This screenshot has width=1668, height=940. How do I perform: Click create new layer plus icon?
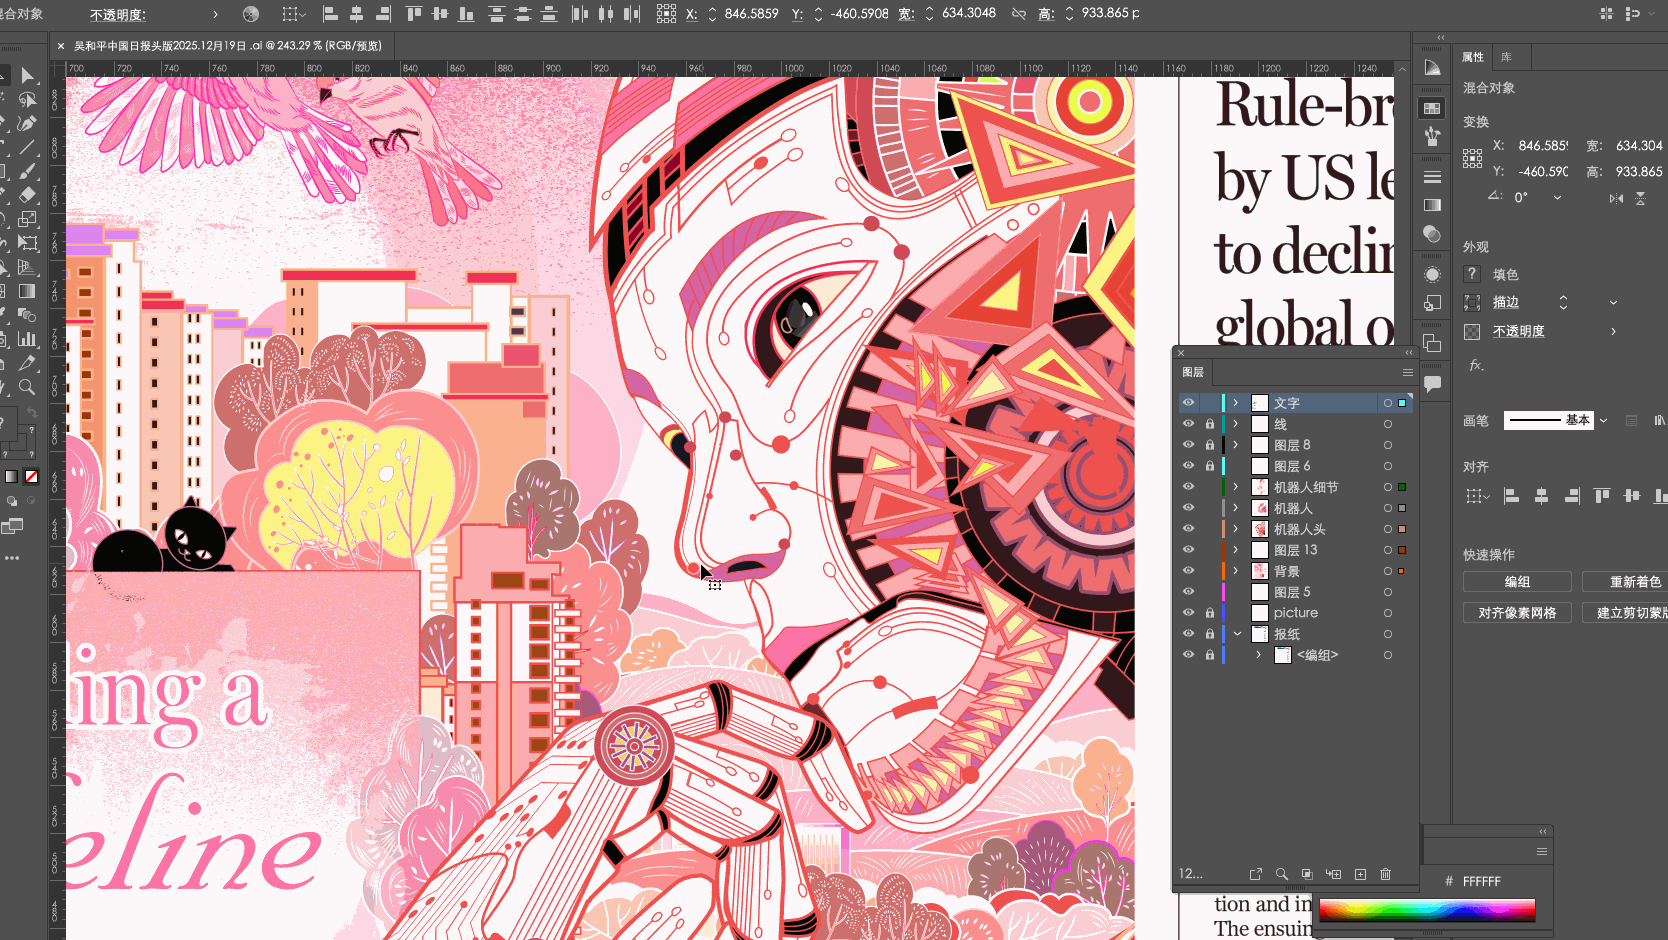pyautogui.click(x=1360, y=874)
